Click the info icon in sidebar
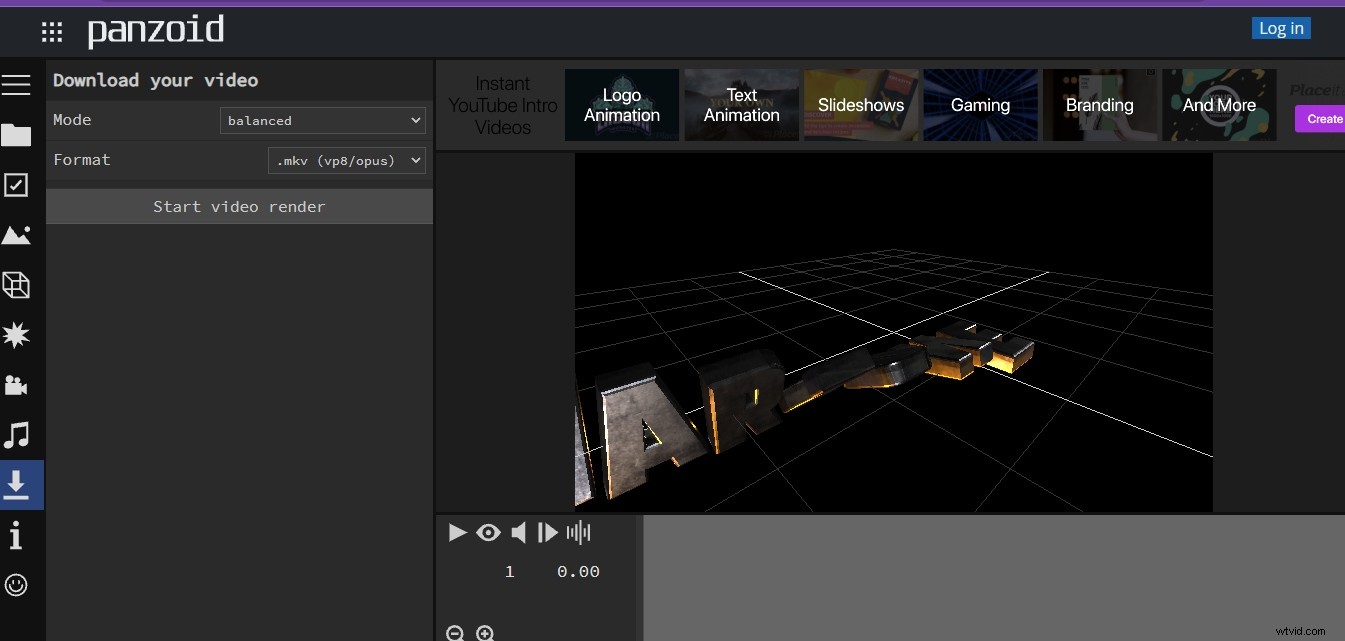 [16, 537]
